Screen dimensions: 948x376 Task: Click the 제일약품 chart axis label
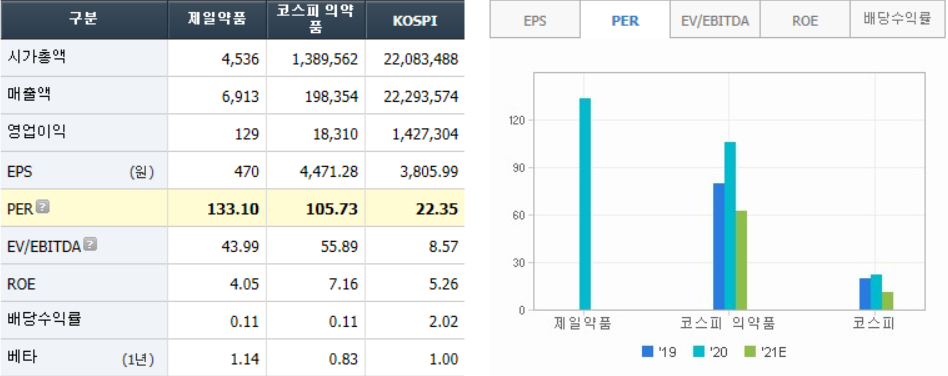[583, 324]
